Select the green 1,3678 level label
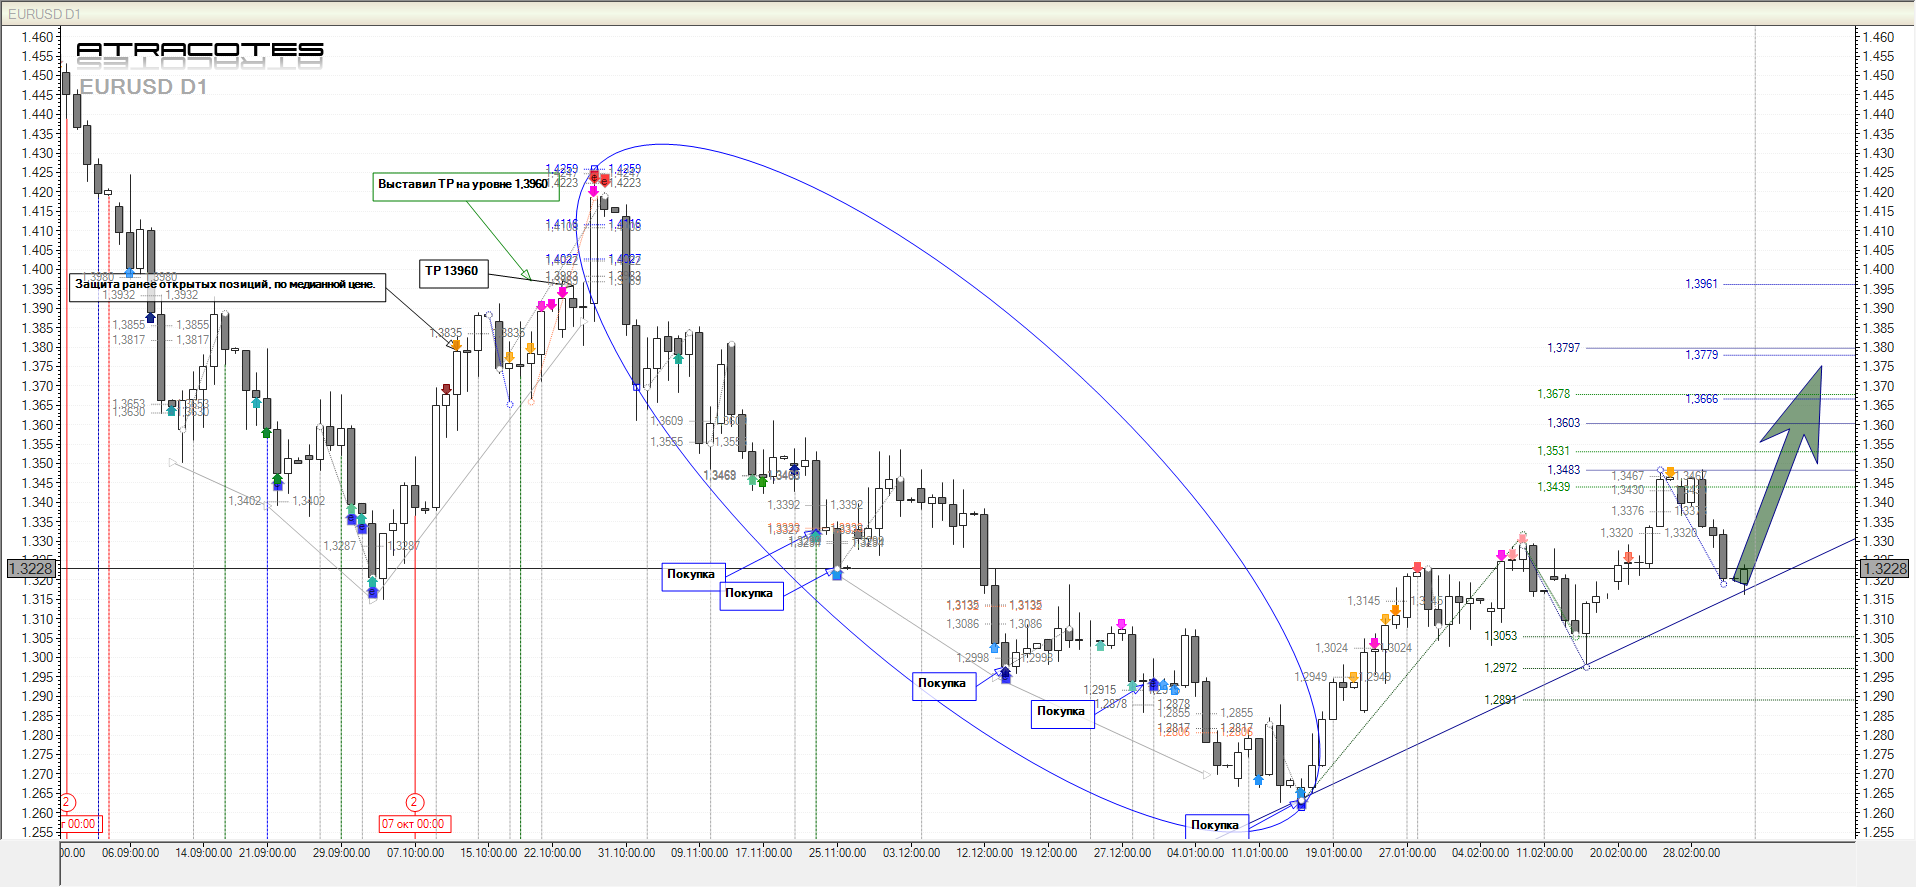 click(x=1553, y=394)
